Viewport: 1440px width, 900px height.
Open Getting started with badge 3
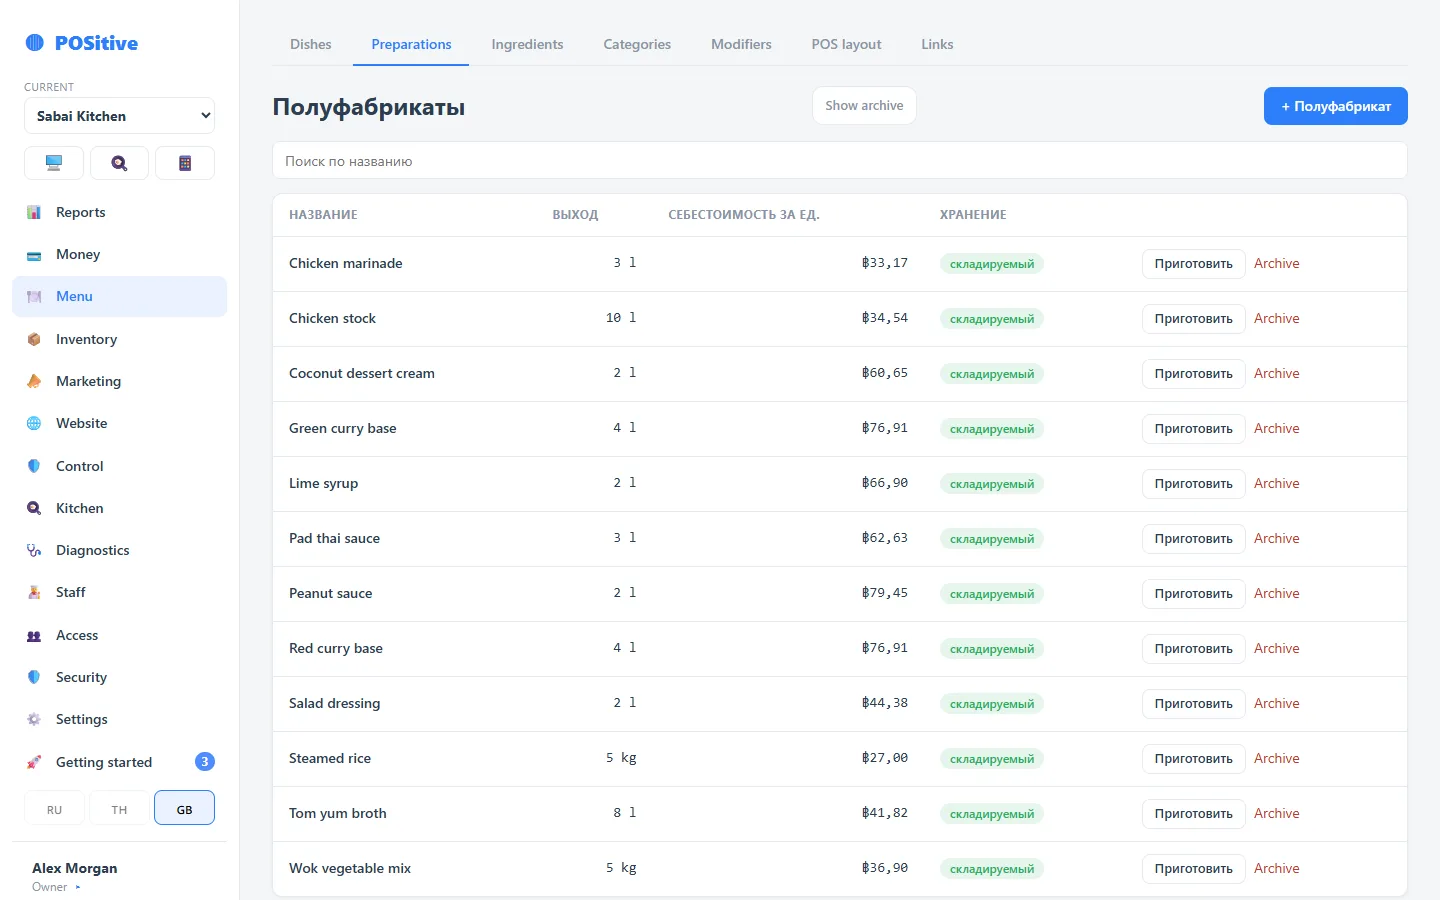119,762
